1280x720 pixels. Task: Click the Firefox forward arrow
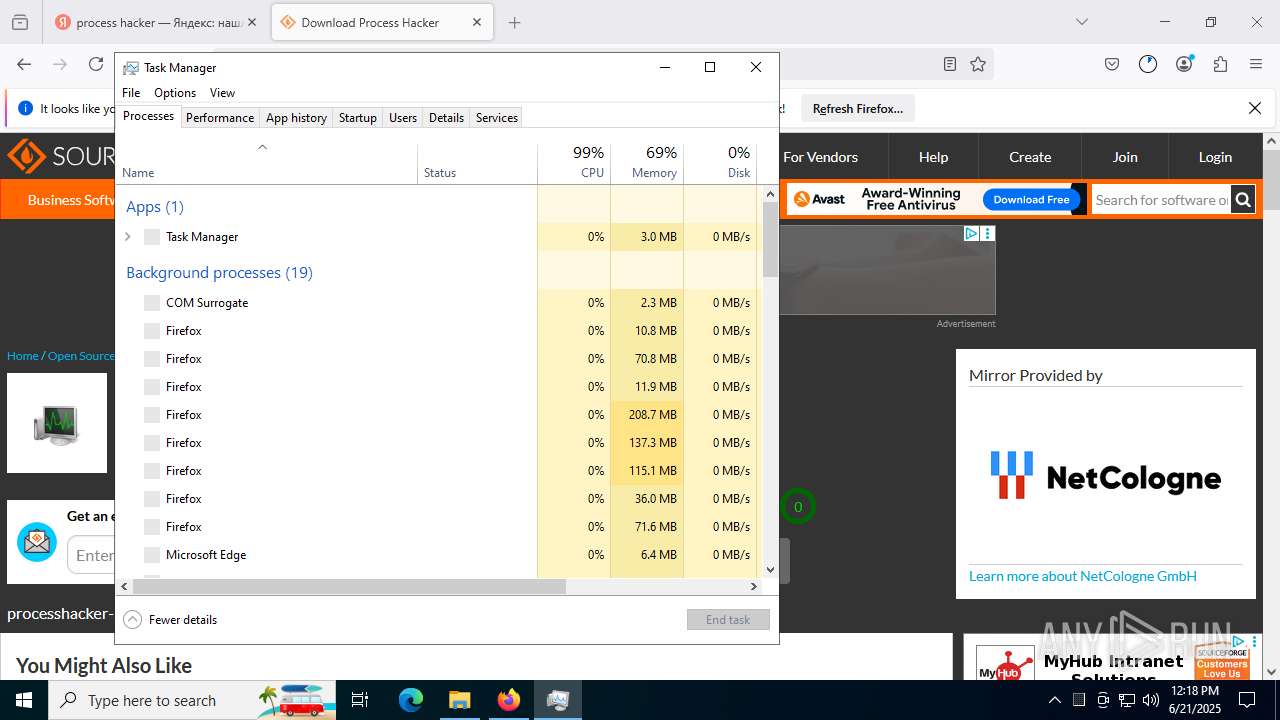pyautogui.click(x=60, y=64)
